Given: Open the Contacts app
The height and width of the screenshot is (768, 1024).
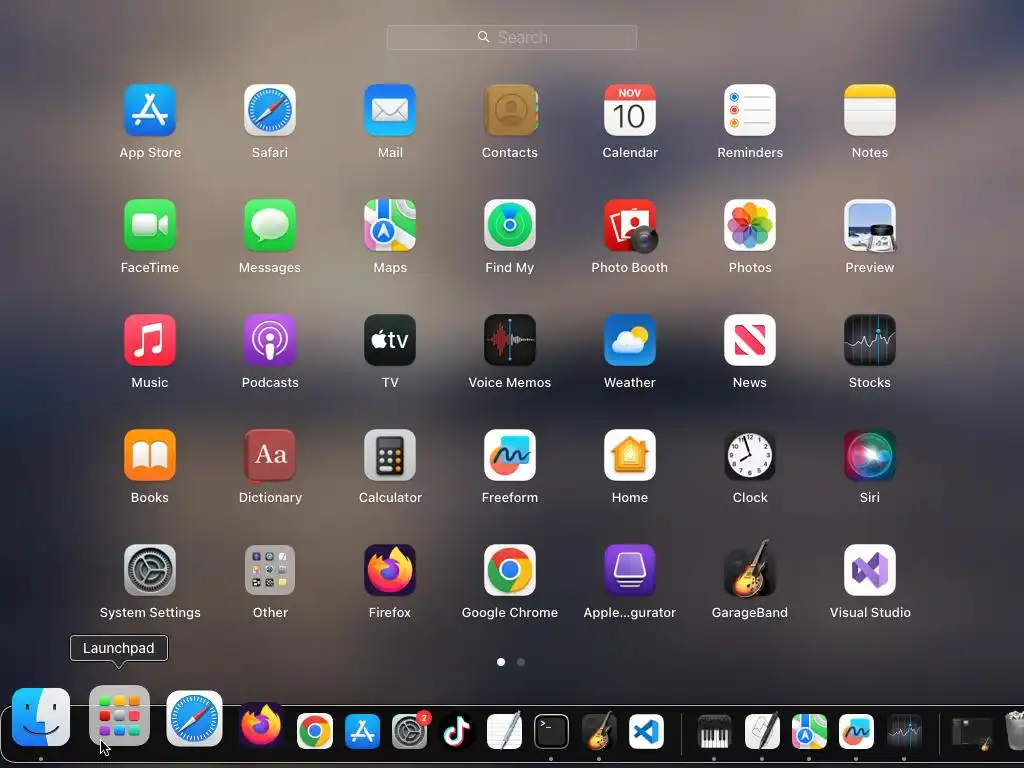Looking at the screenshot, I should [x=510, y=110].
